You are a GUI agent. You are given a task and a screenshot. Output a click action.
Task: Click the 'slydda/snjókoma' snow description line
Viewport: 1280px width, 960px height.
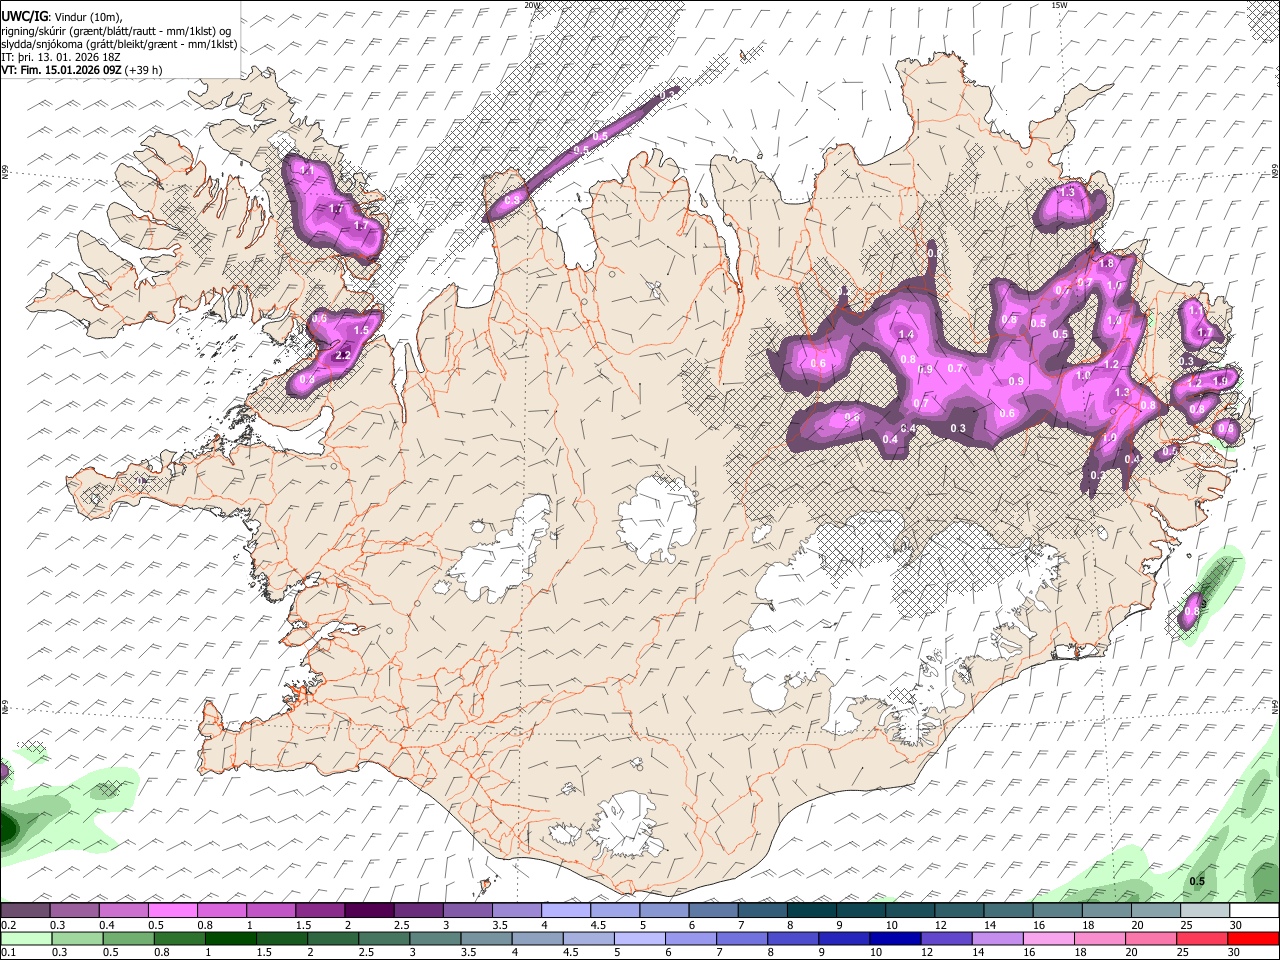point(119,44)
